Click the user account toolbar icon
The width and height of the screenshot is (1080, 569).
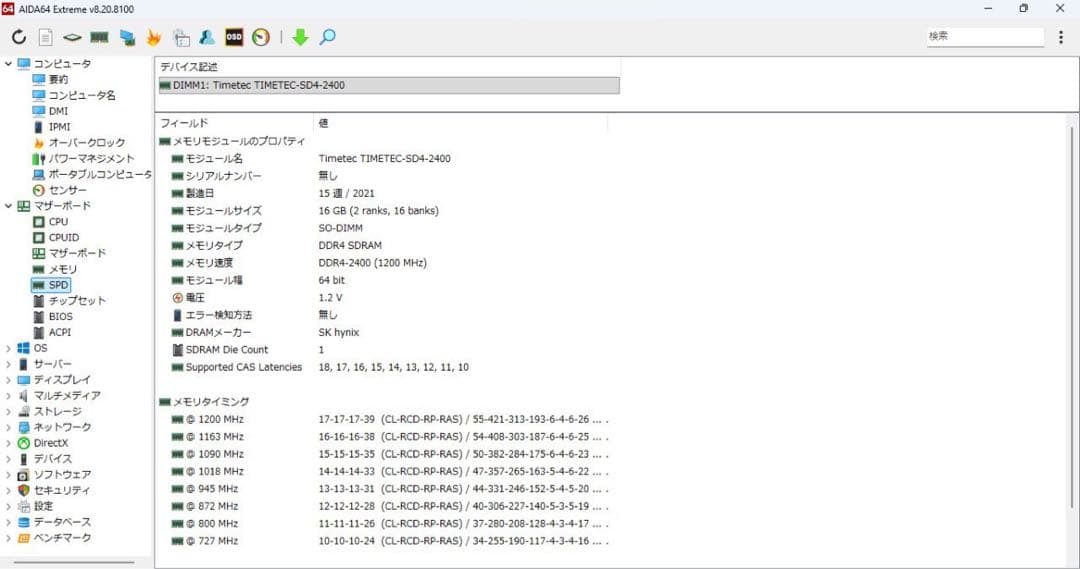point(207,37)
